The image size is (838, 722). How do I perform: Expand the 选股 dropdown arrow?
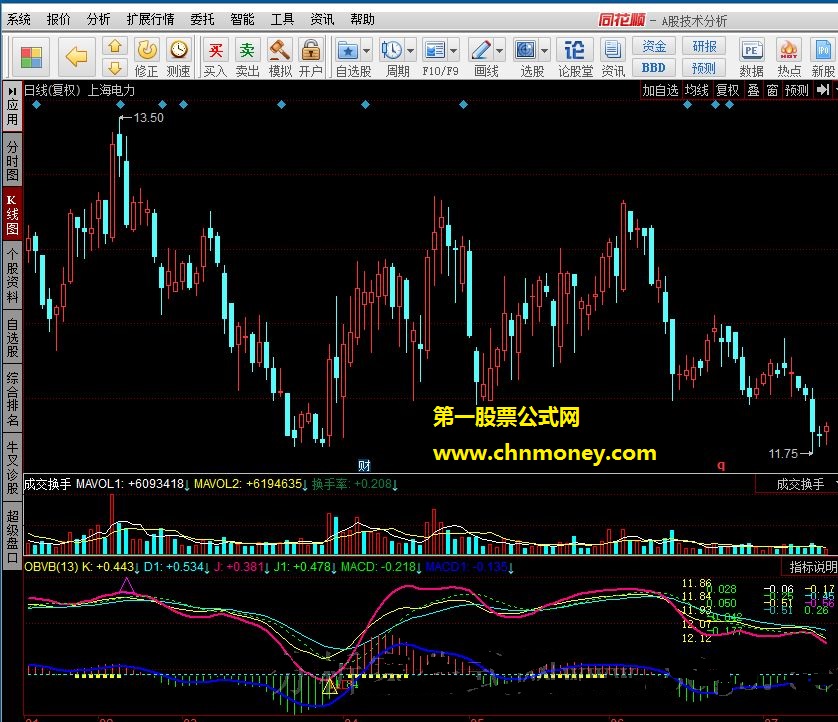point(545,51)
